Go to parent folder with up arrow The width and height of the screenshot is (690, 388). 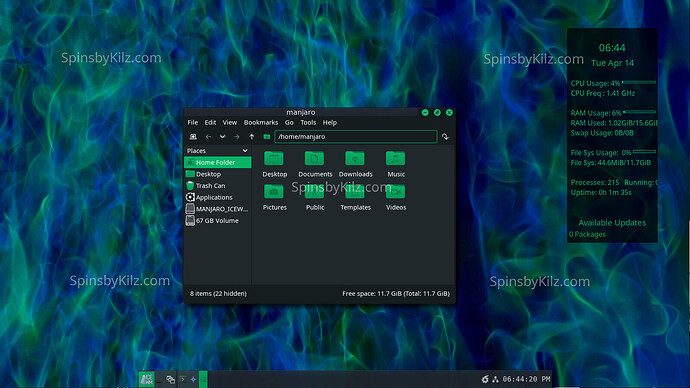(x=252, y=137)
